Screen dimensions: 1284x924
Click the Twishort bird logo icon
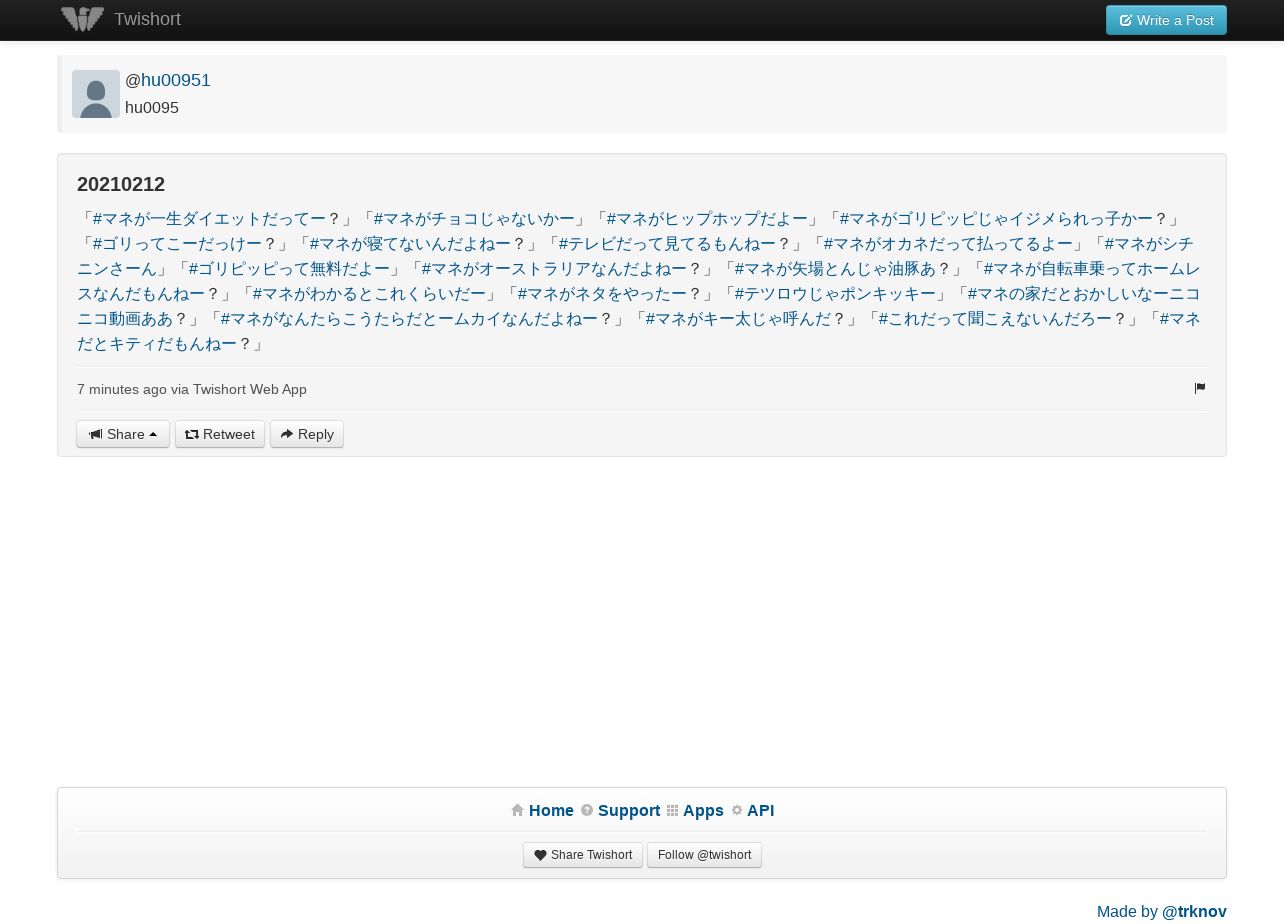coord(82,19)
